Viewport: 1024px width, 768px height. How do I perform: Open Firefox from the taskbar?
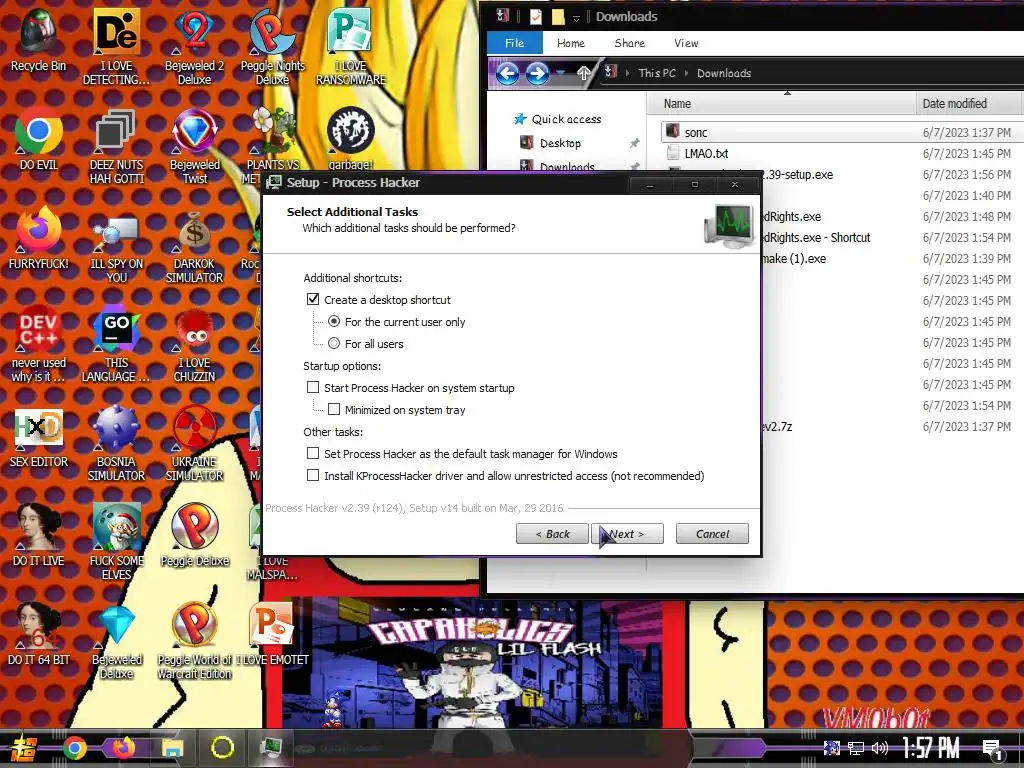(x=123, y=748)
